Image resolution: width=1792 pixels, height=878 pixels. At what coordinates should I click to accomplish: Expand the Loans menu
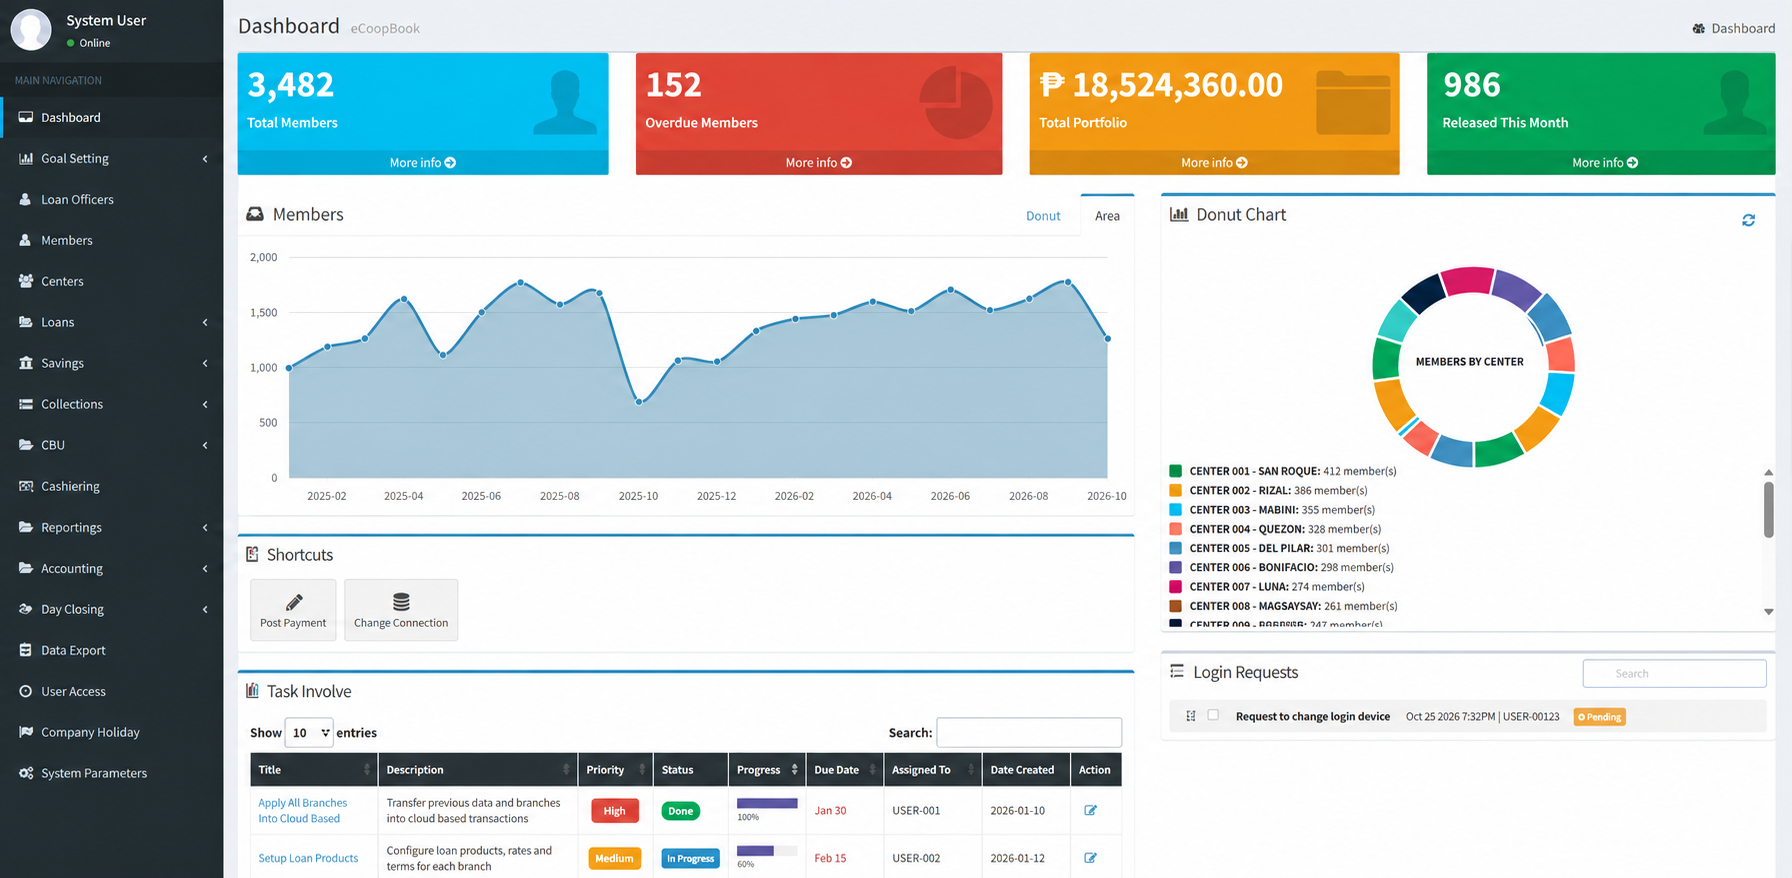pos(112,322)
